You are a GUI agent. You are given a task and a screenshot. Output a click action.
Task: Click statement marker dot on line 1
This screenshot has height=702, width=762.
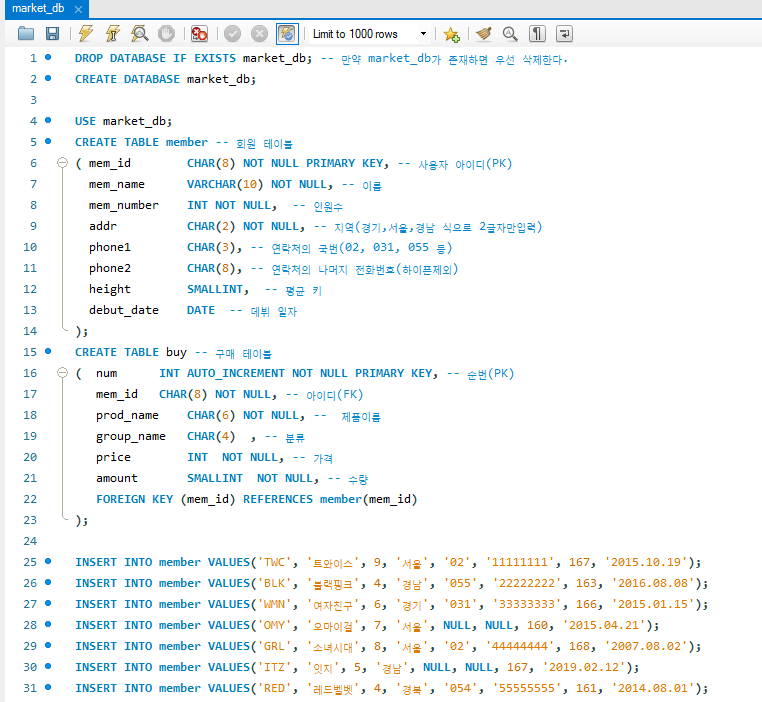pyautogui.click(x=48, y=57)
